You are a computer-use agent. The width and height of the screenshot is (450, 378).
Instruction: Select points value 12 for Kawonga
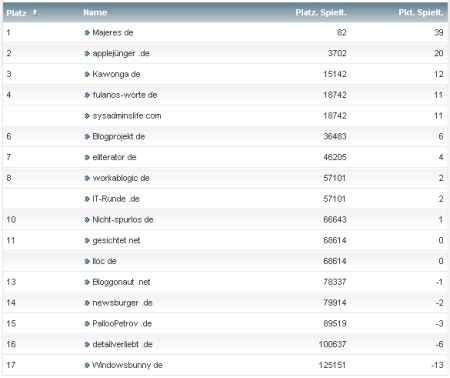pos(438,74)
